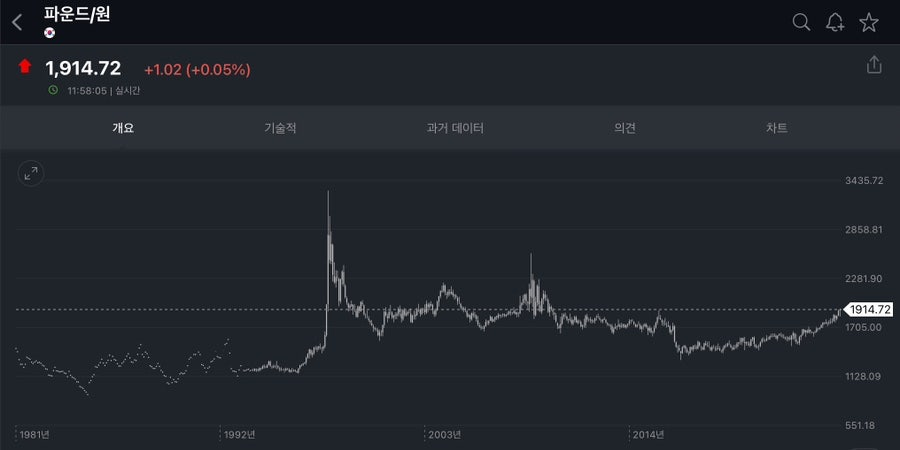This screenshot has width=900, height=450.
Task: Open the 과거 데이터 tab
Action: tap(455, 128)
